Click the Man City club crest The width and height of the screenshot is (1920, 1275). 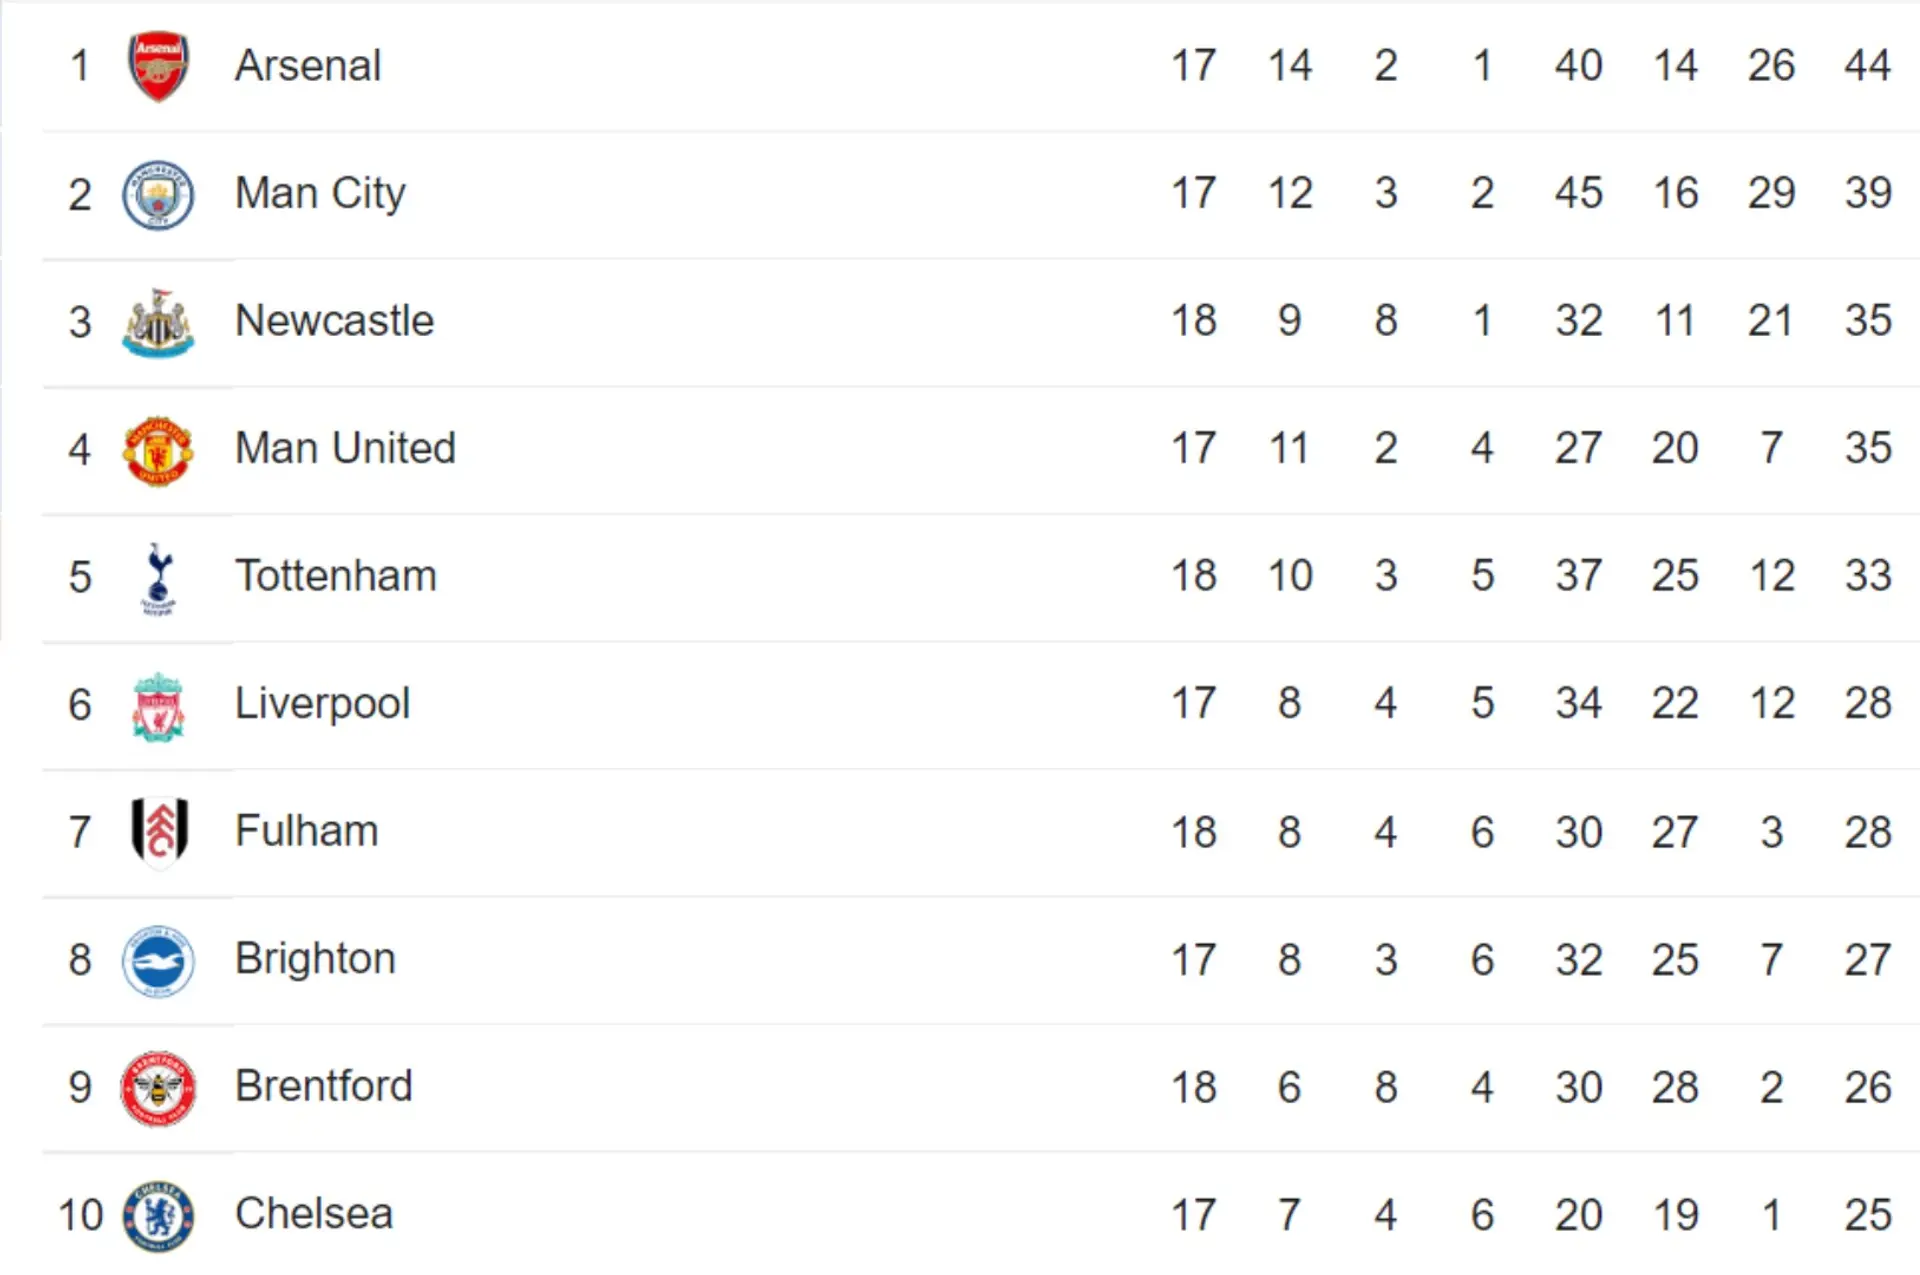click(158, 194)
